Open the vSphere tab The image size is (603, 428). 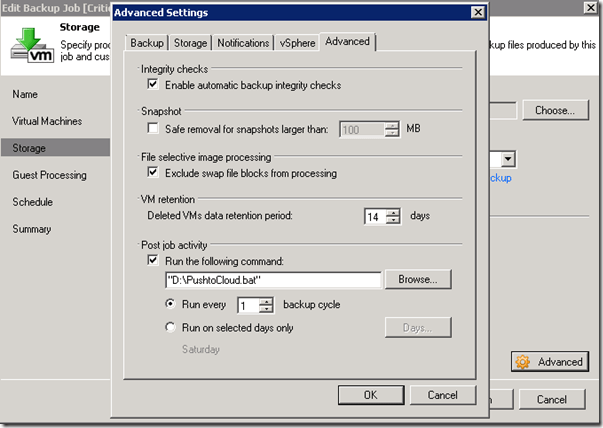[298, 43]
